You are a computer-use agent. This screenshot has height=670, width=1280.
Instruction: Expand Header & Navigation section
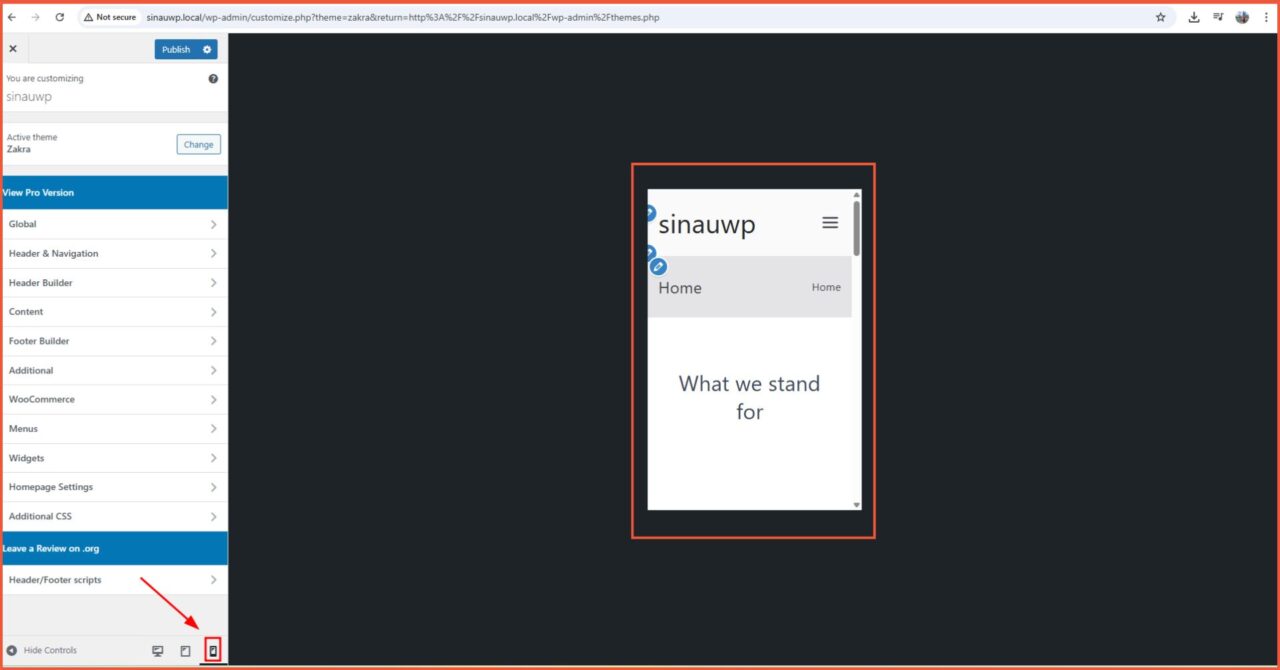(115, 253)
